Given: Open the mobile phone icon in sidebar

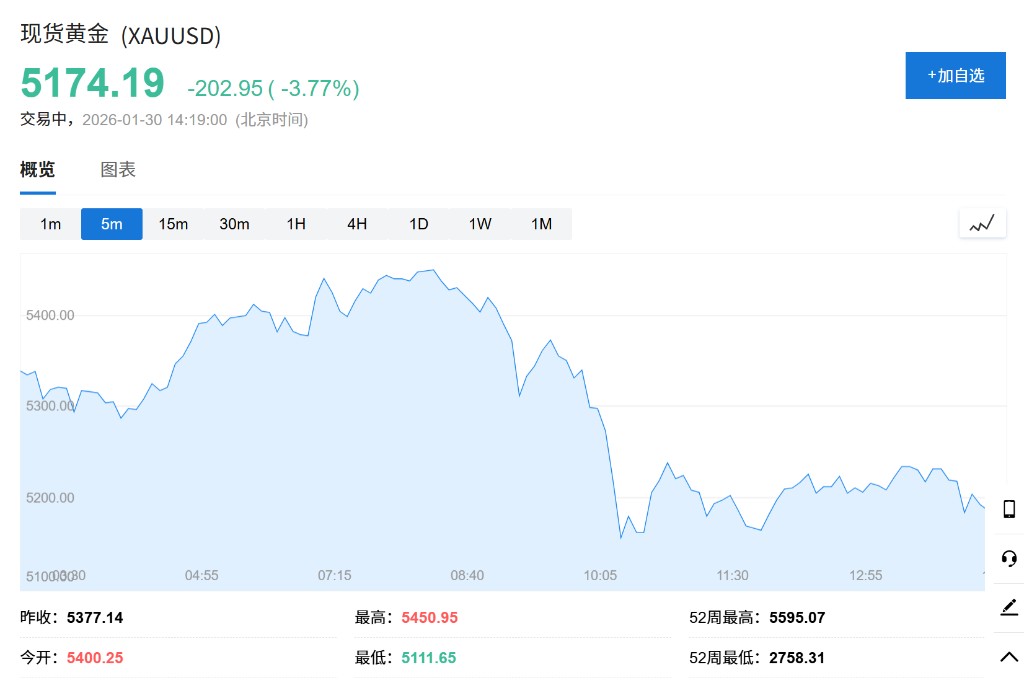Looking at the screenshot, I should [x=1009, y=509].
